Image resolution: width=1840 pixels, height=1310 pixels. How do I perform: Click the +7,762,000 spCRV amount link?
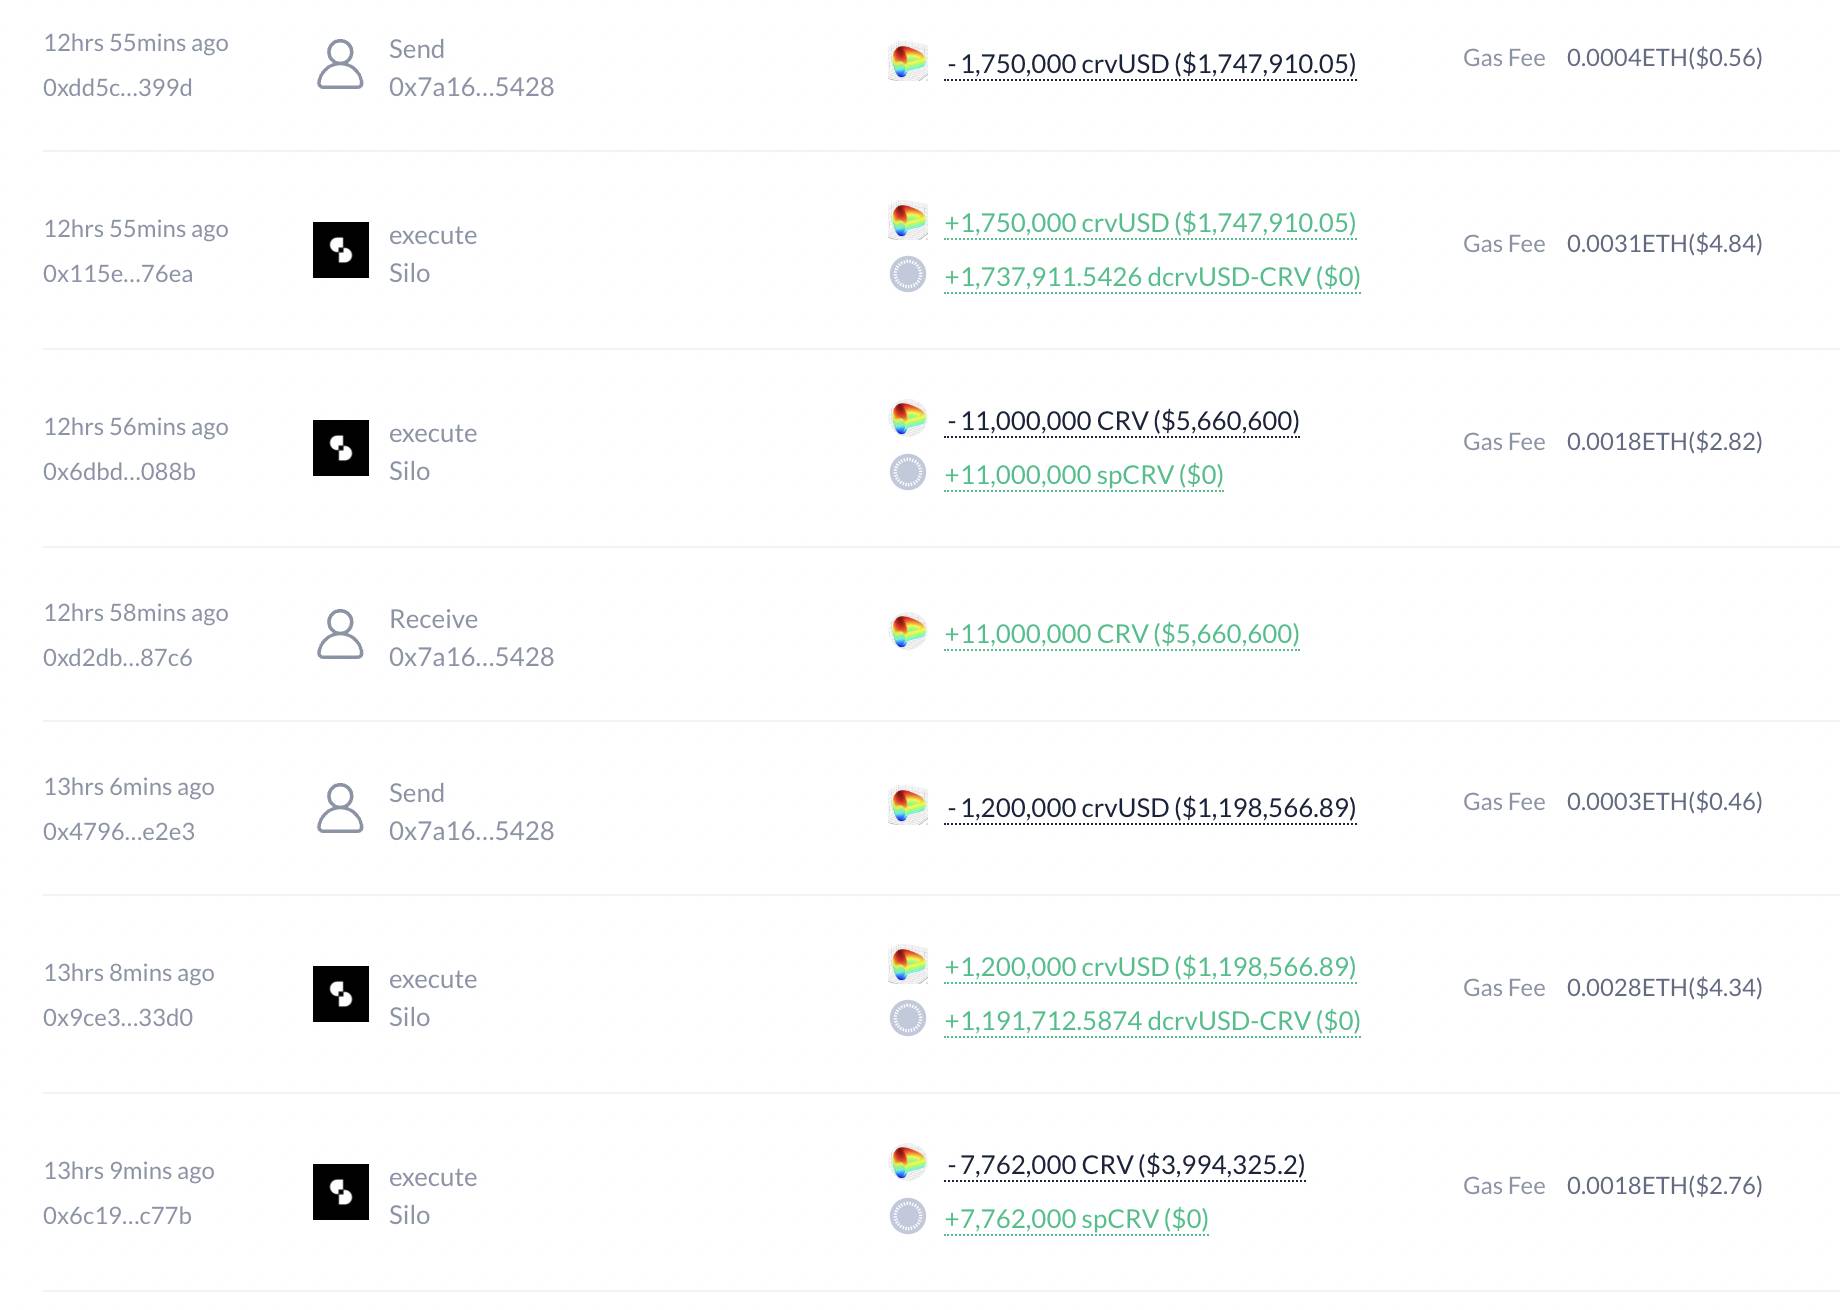(x=1076, y=1219)
